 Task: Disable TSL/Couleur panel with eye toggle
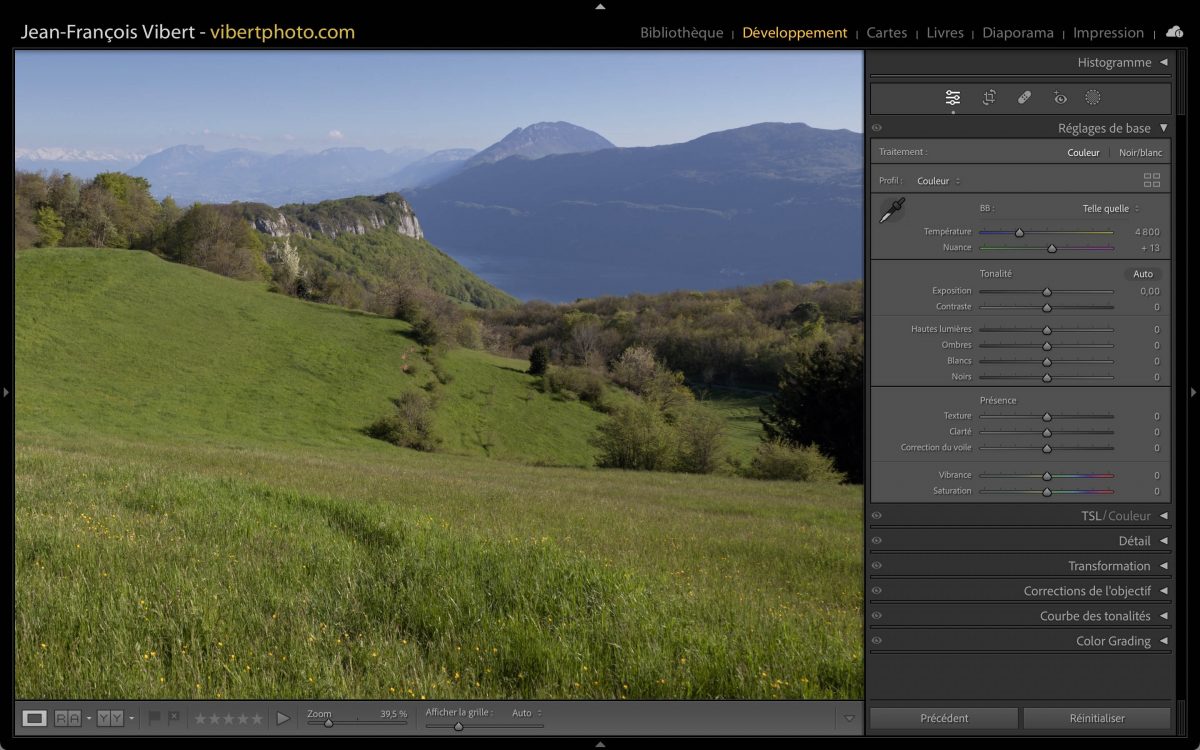[877, 516]
